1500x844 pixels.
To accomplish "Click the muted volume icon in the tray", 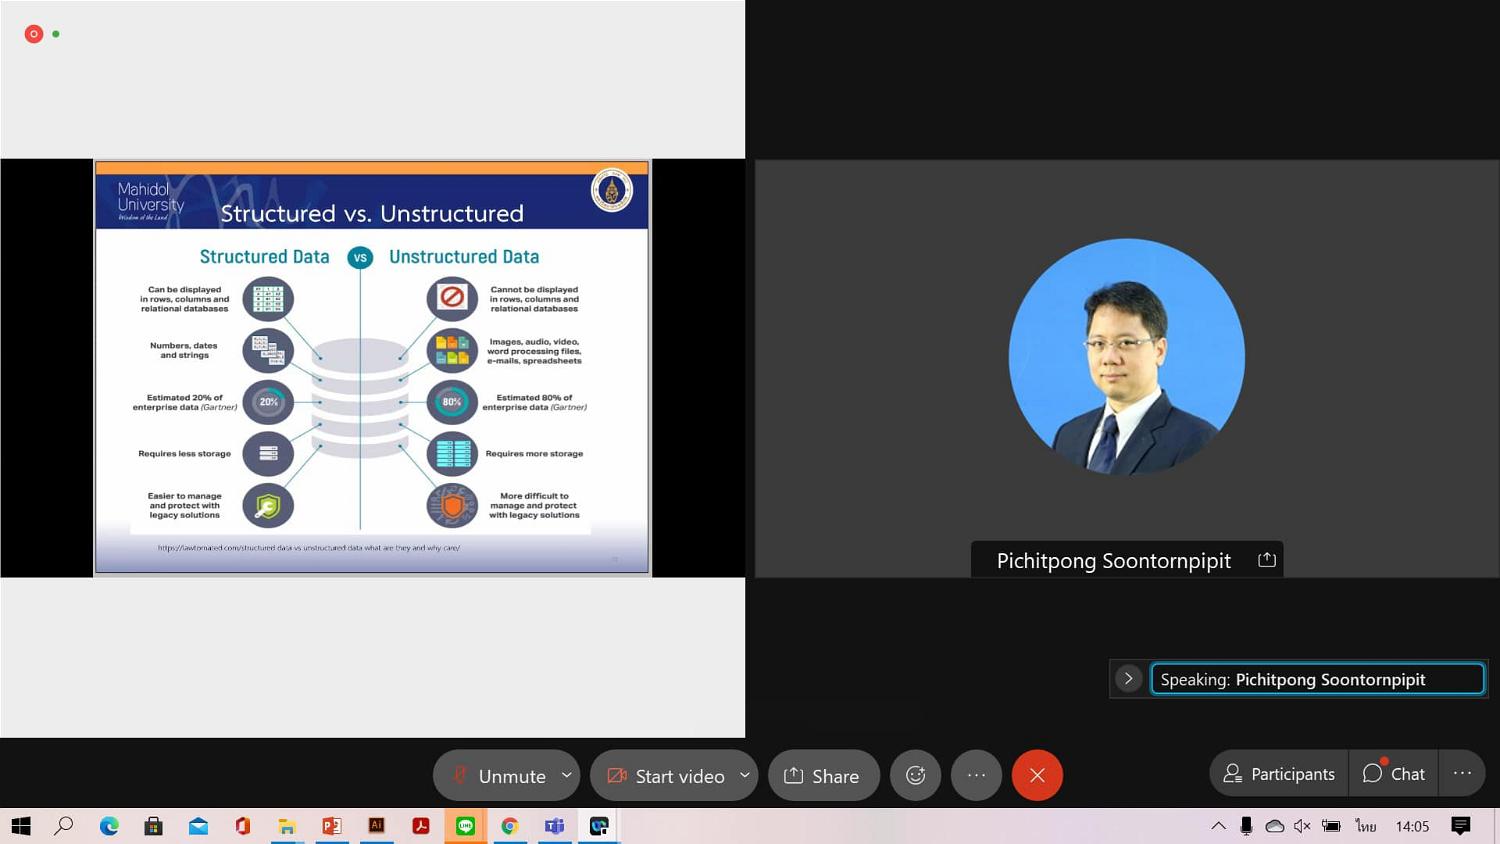I will tap(1302, 826).
